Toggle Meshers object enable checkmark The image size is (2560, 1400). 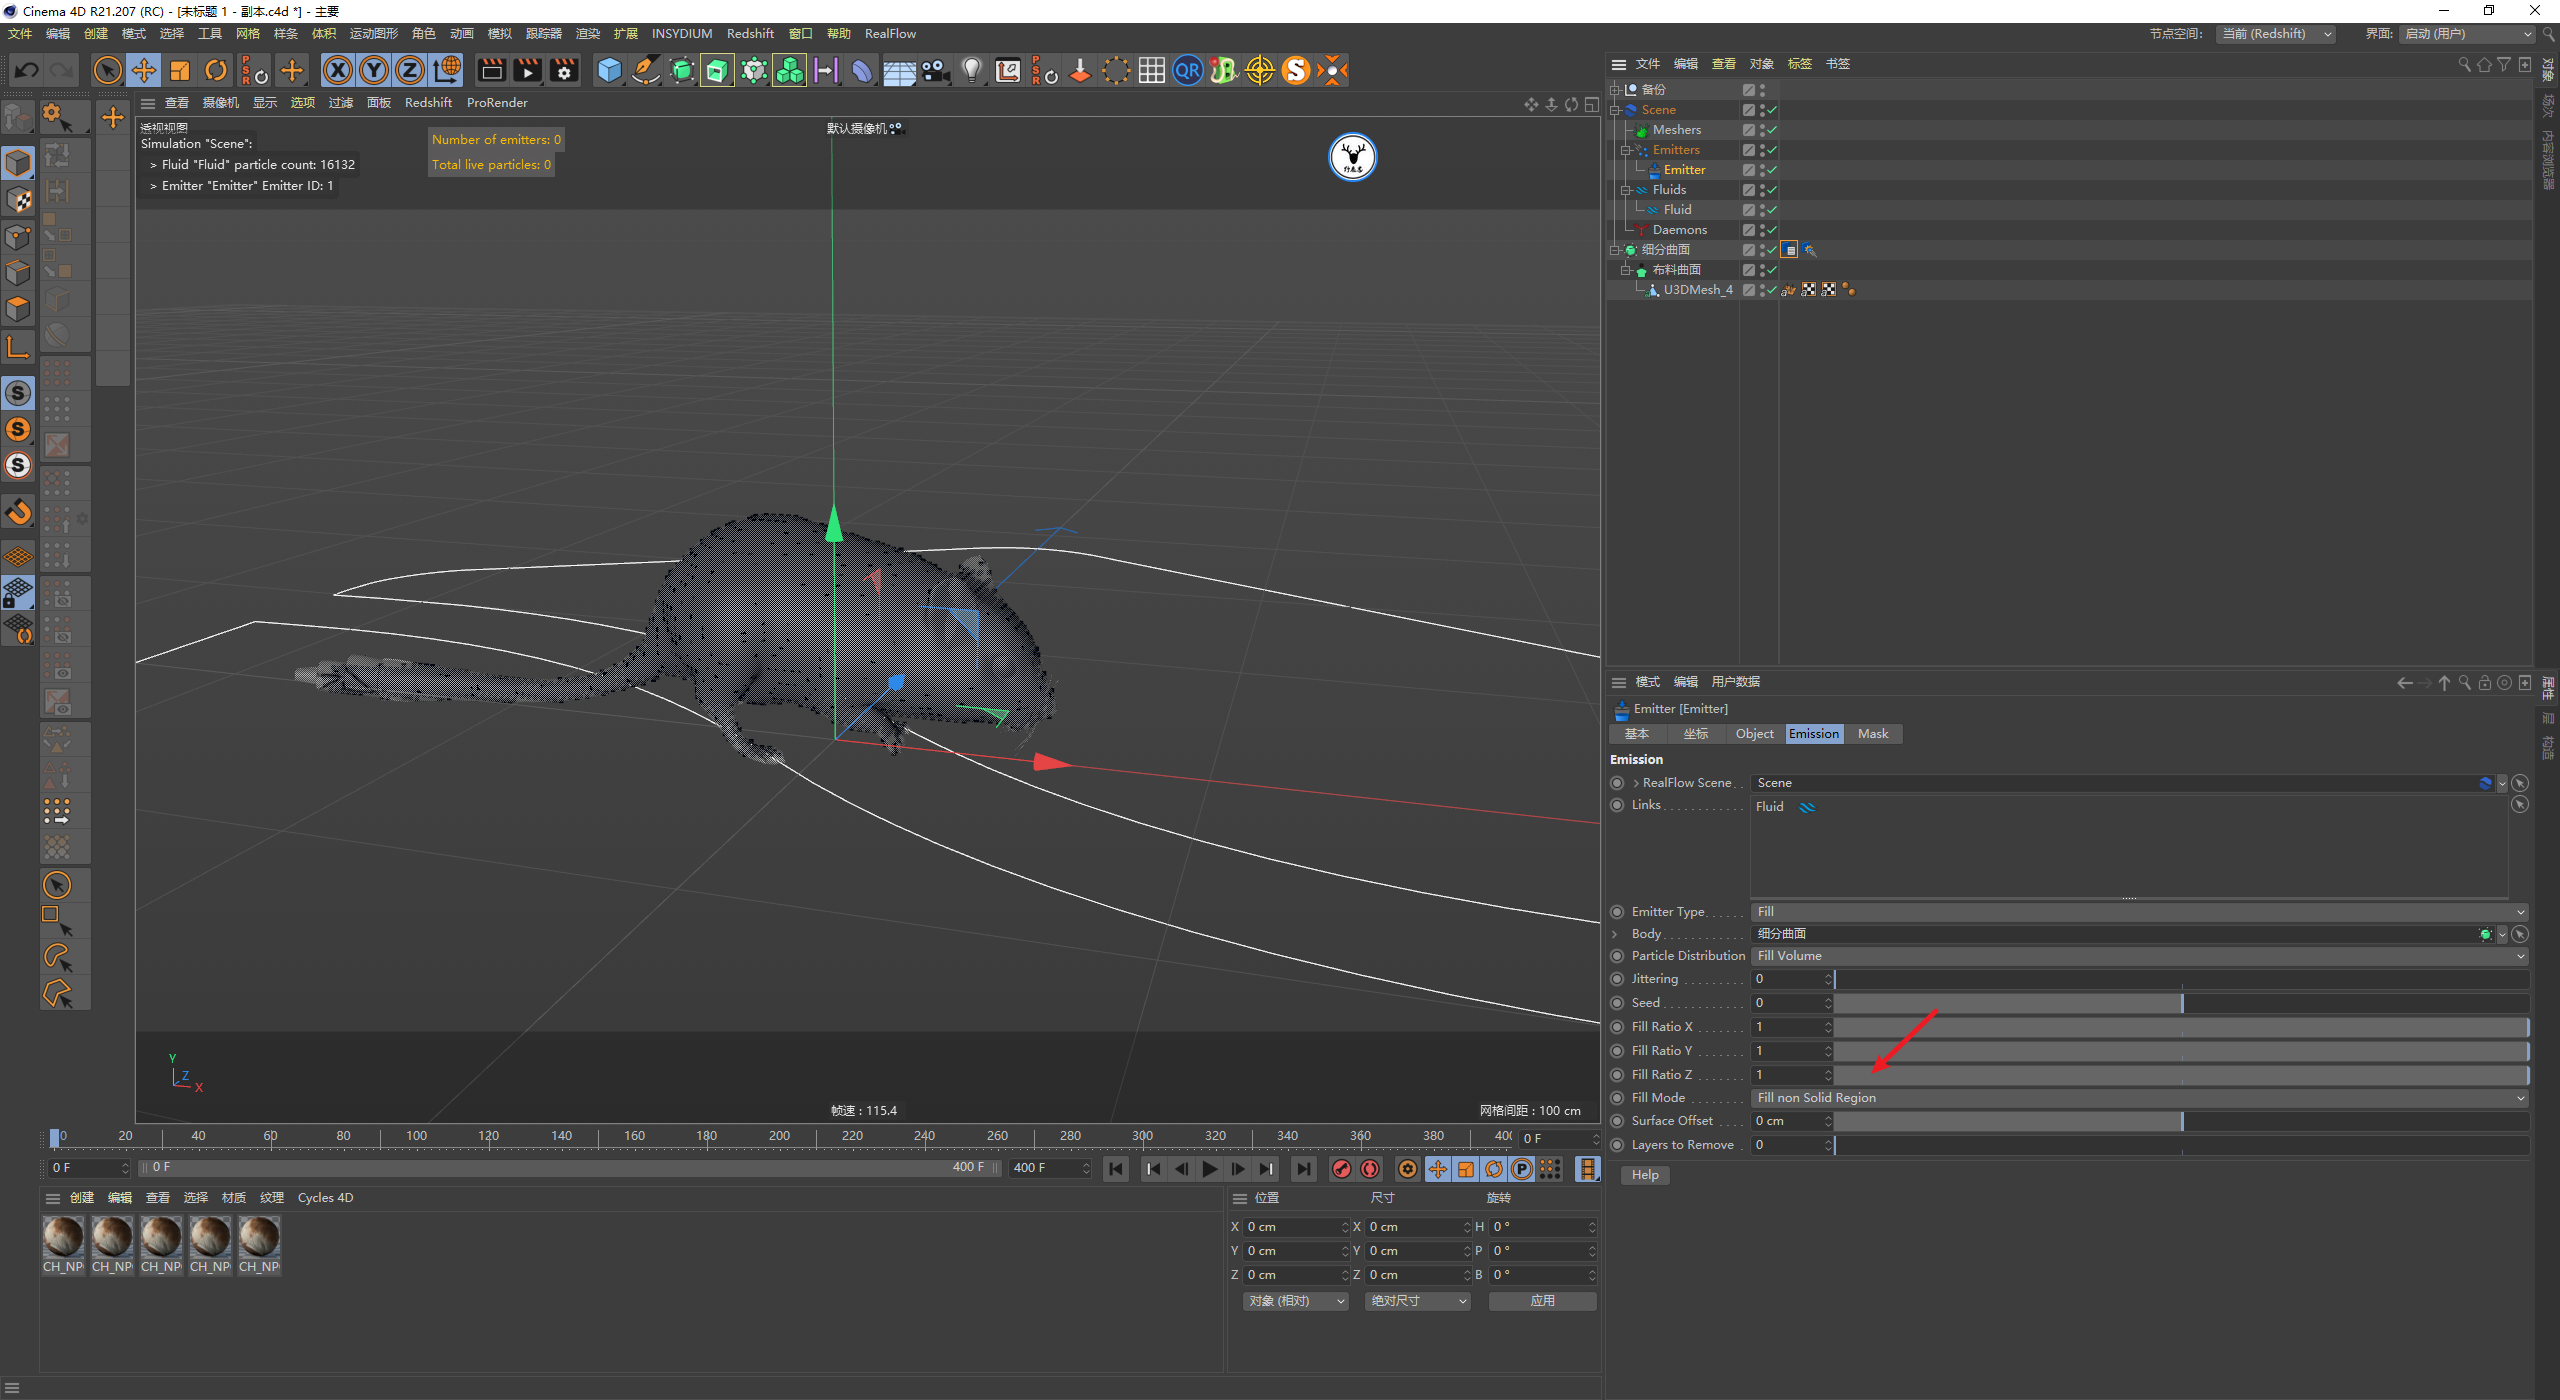point(1772,130)
